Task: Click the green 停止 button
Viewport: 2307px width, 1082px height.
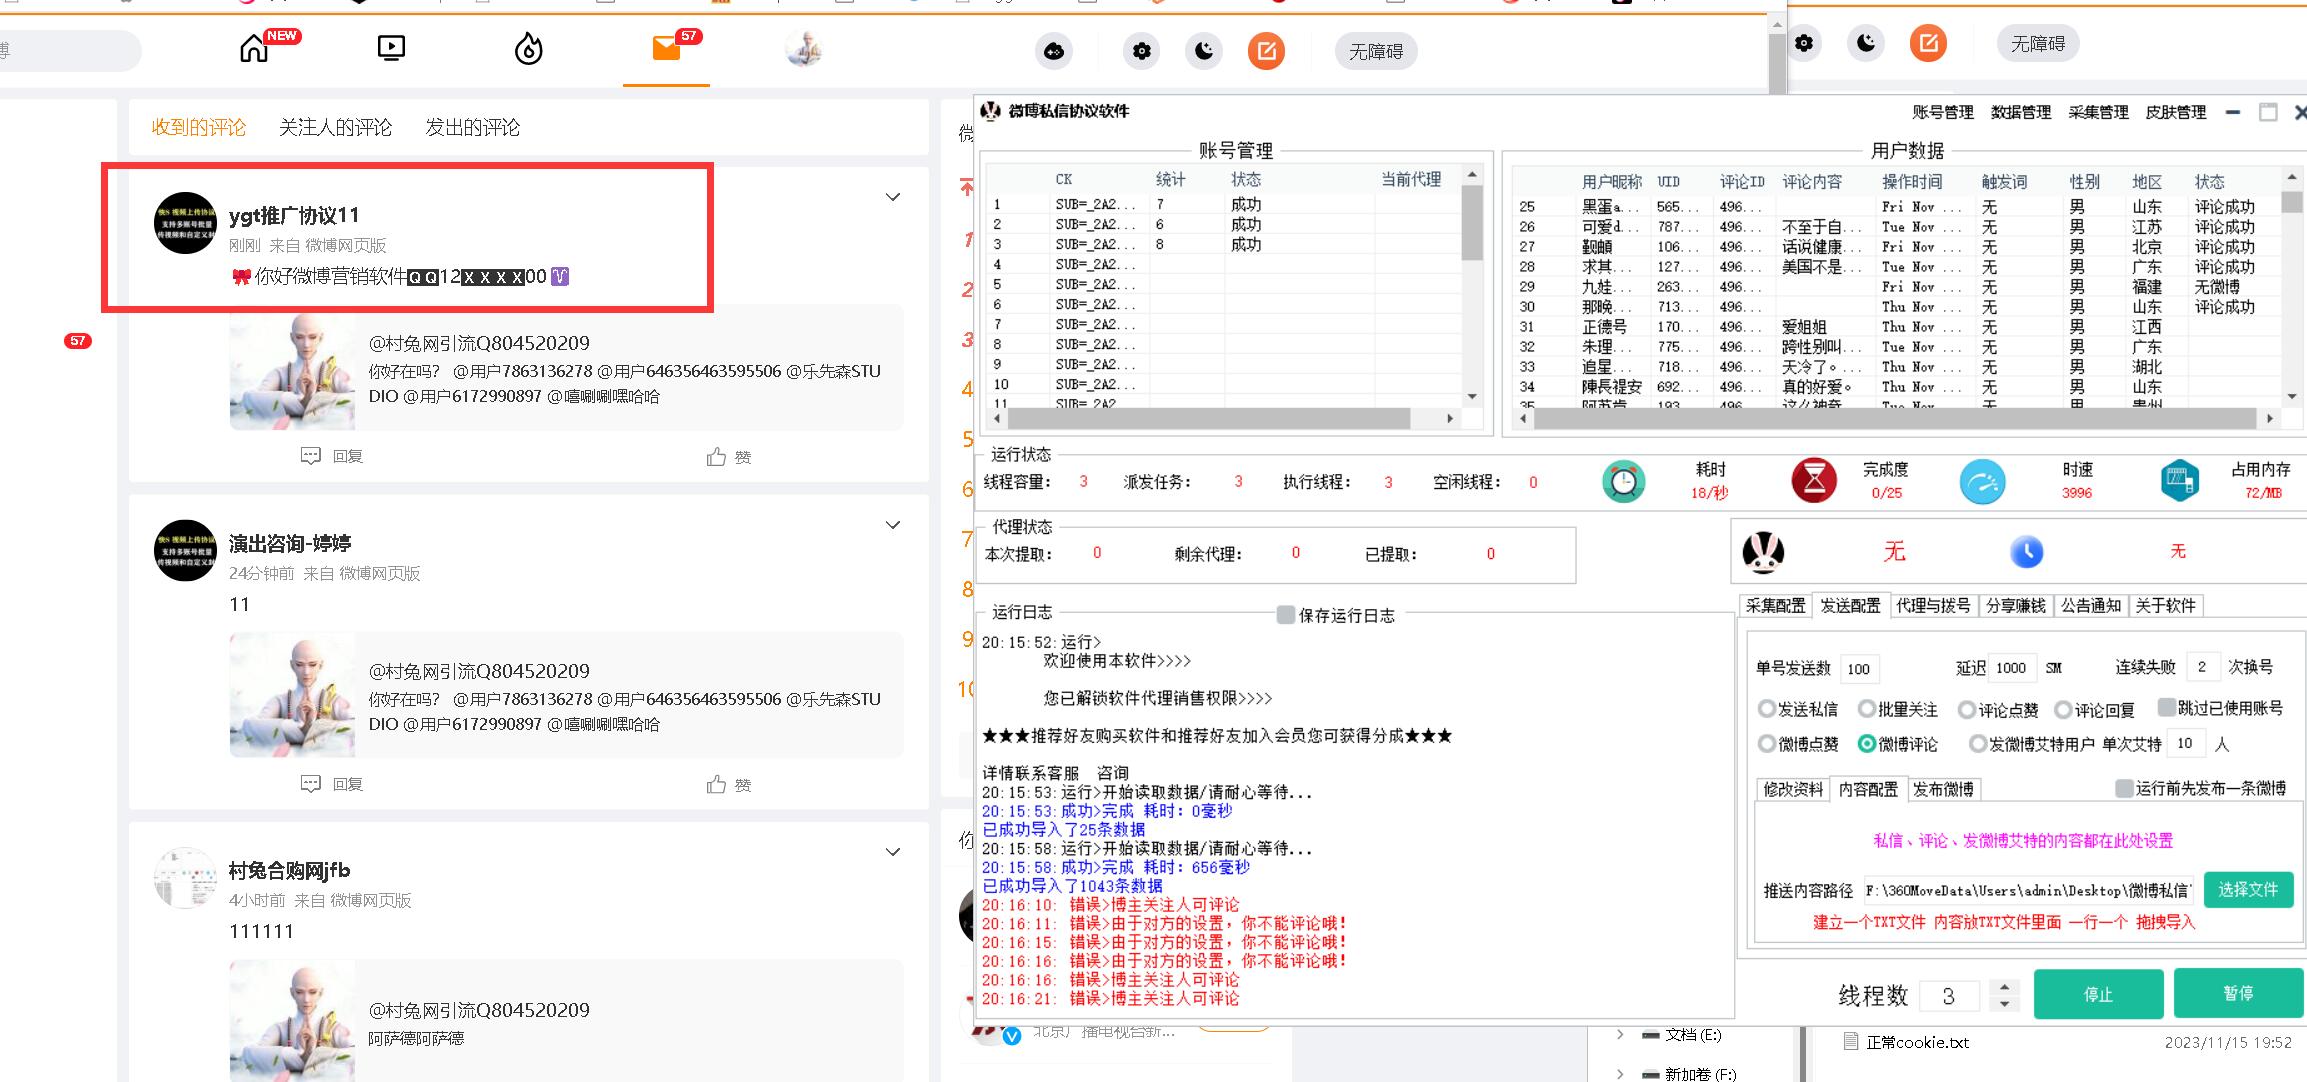Action: pos(2098,994)
